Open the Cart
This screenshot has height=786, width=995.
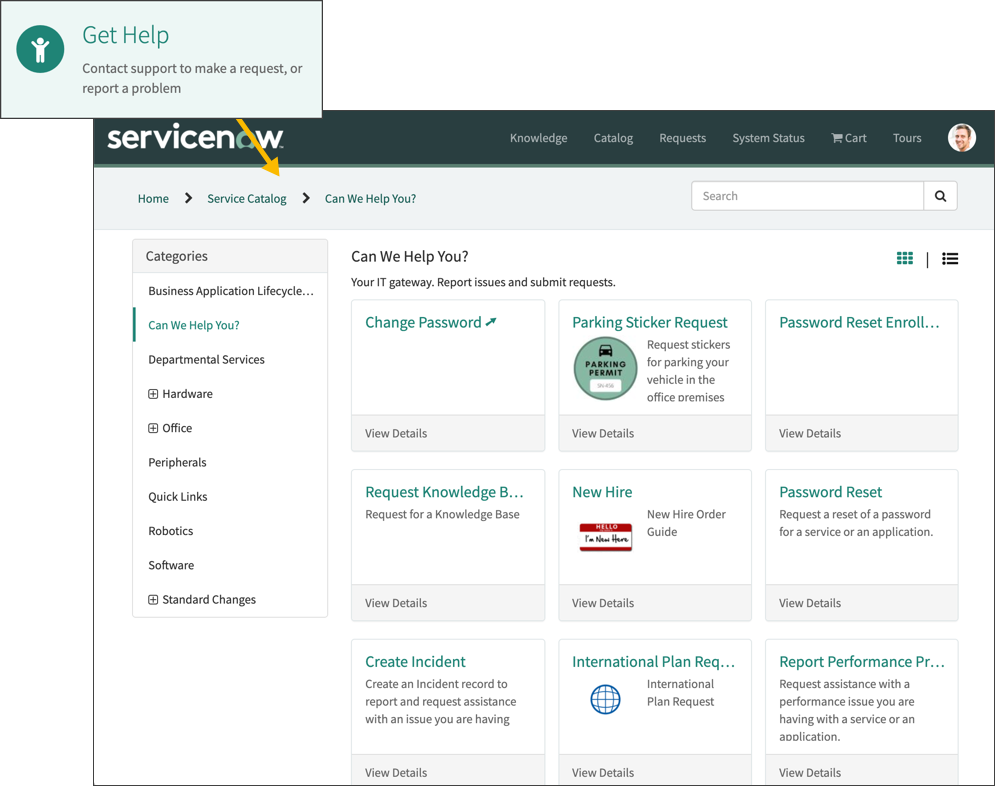847,138
